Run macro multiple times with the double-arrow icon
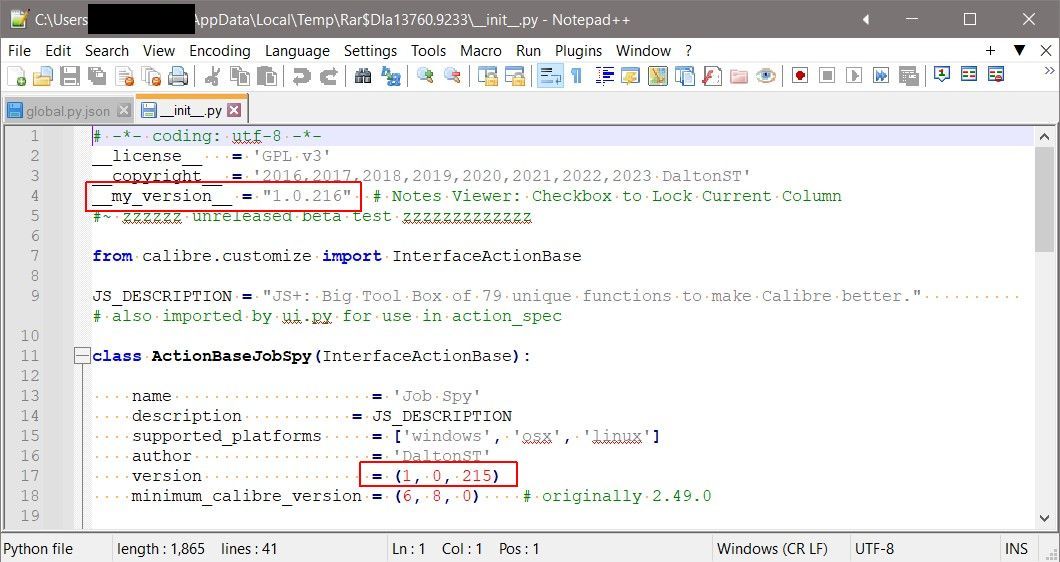1060x562 pixels. tap(881, 76)
